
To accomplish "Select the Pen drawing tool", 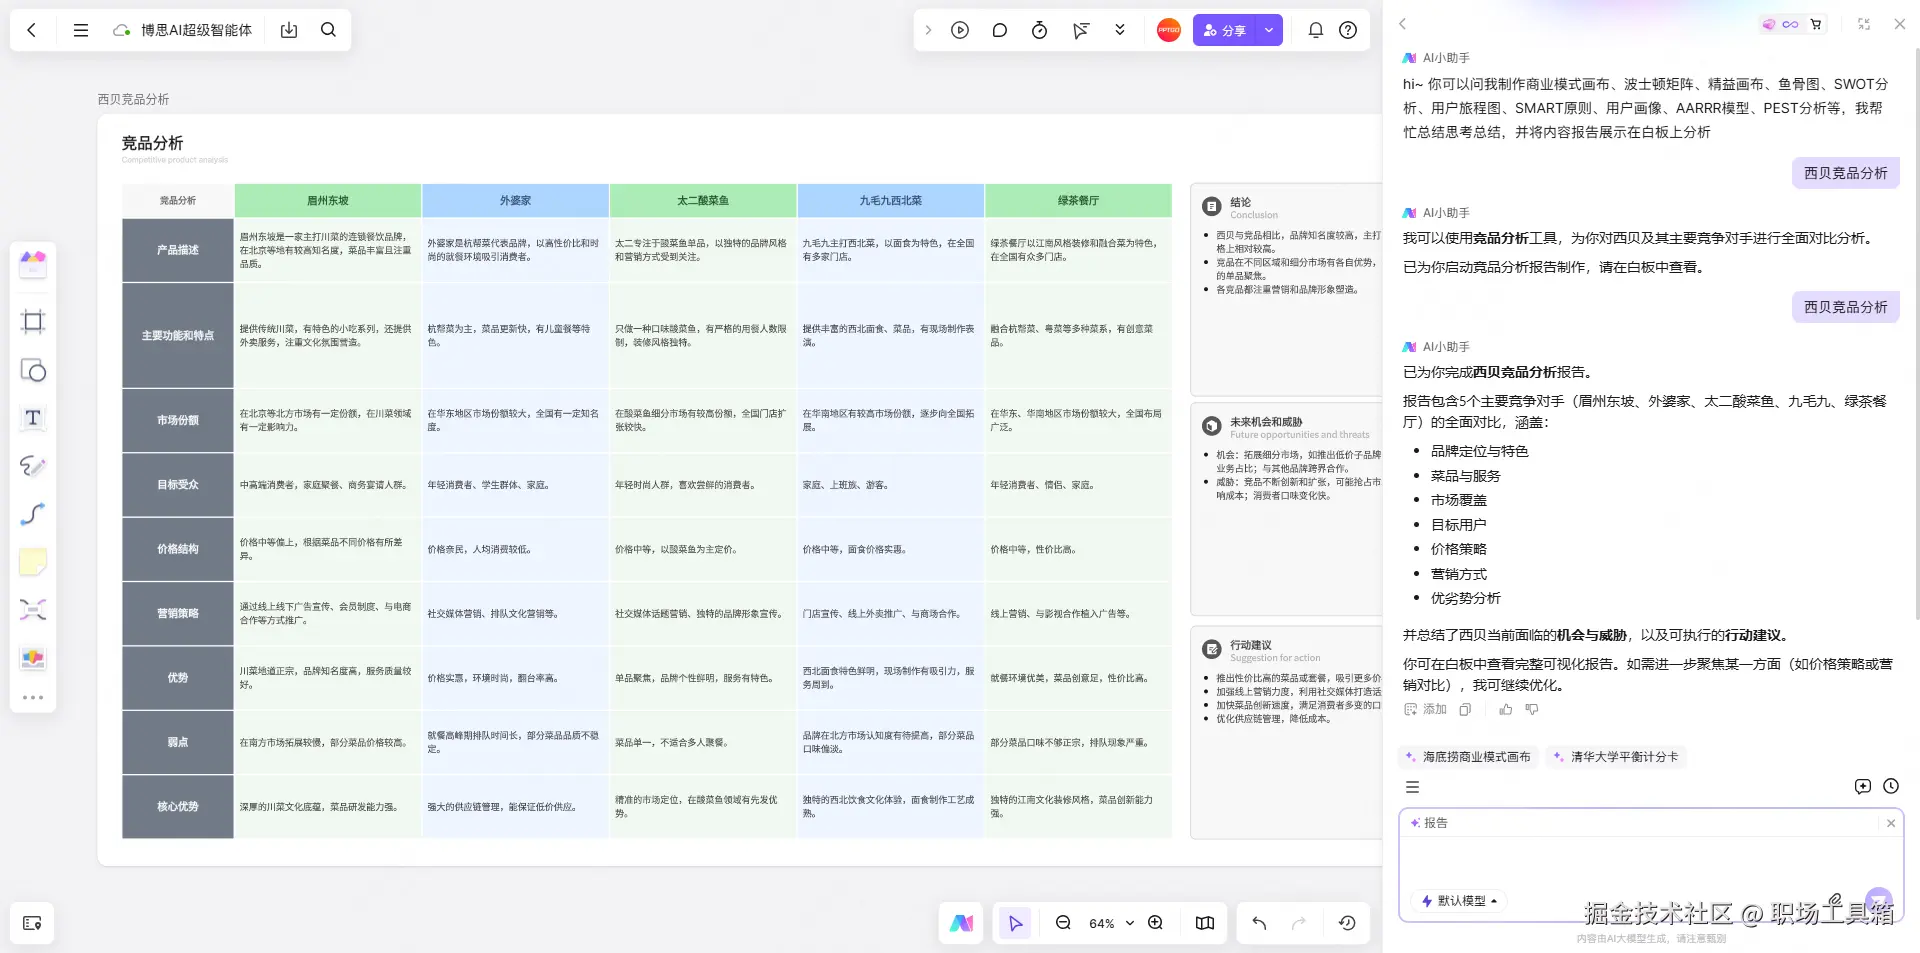I will (x=33, y=466).
